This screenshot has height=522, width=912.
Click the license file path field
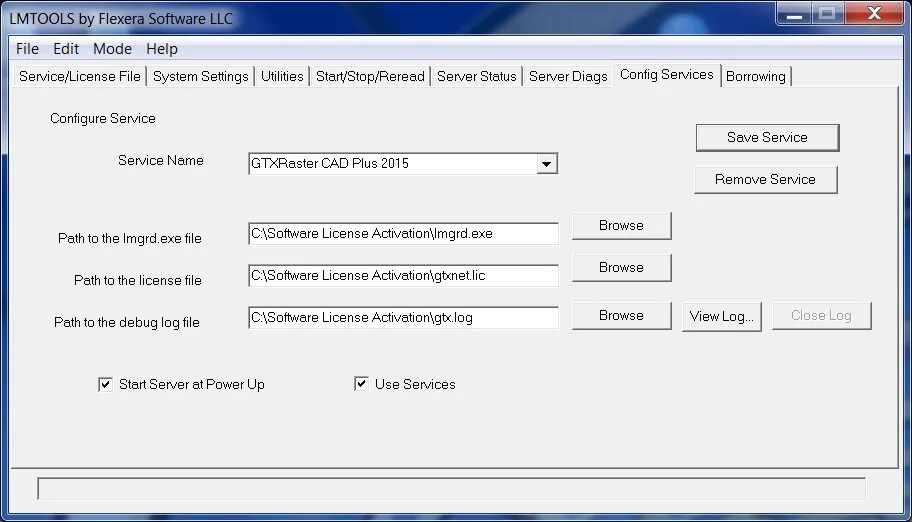pyautogui.click(x=403, y=275)
